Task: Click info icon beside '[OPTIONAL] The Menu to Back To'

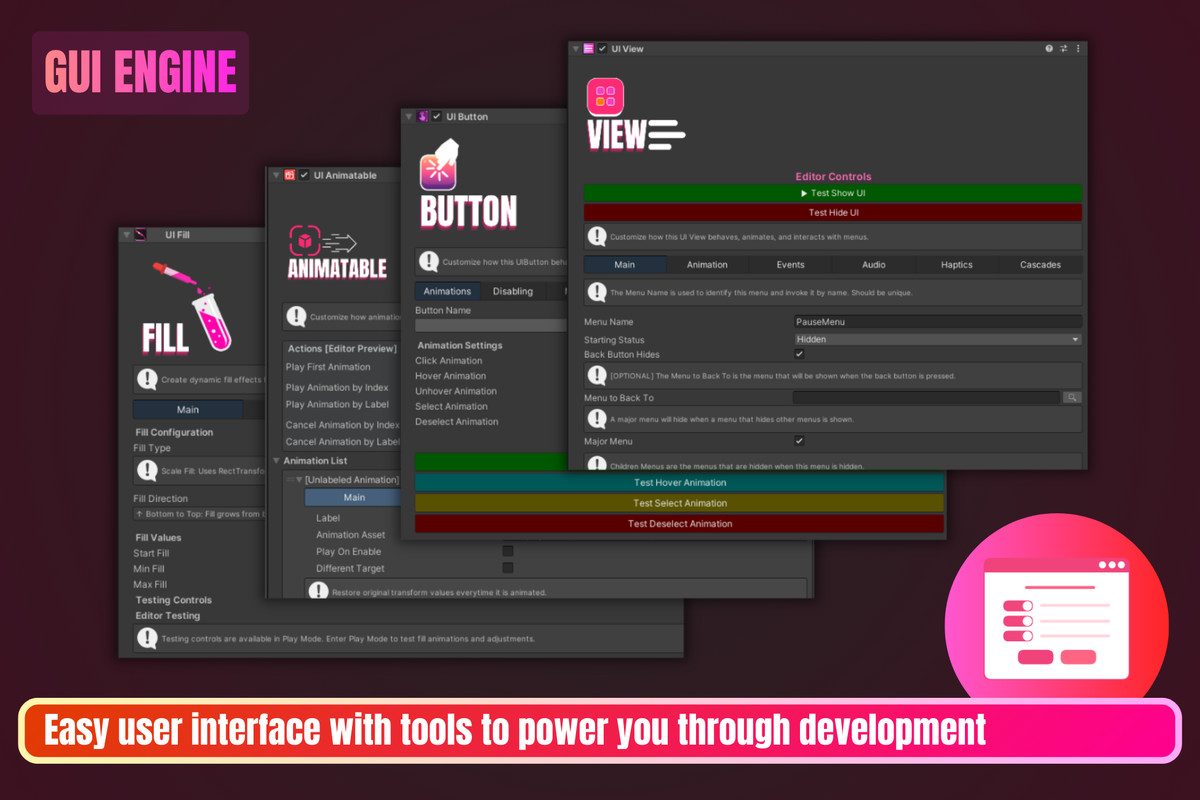Action: 597,376
